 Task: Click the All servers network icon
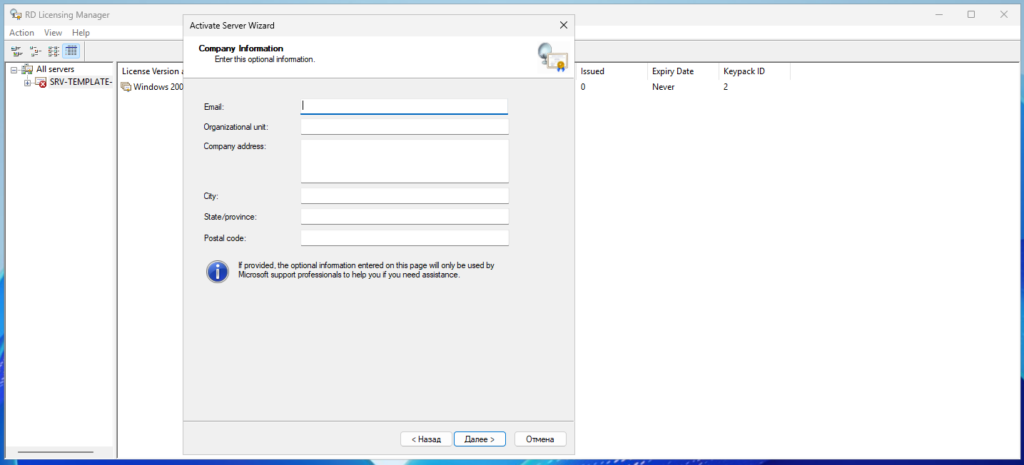click(x=27, y=69)
